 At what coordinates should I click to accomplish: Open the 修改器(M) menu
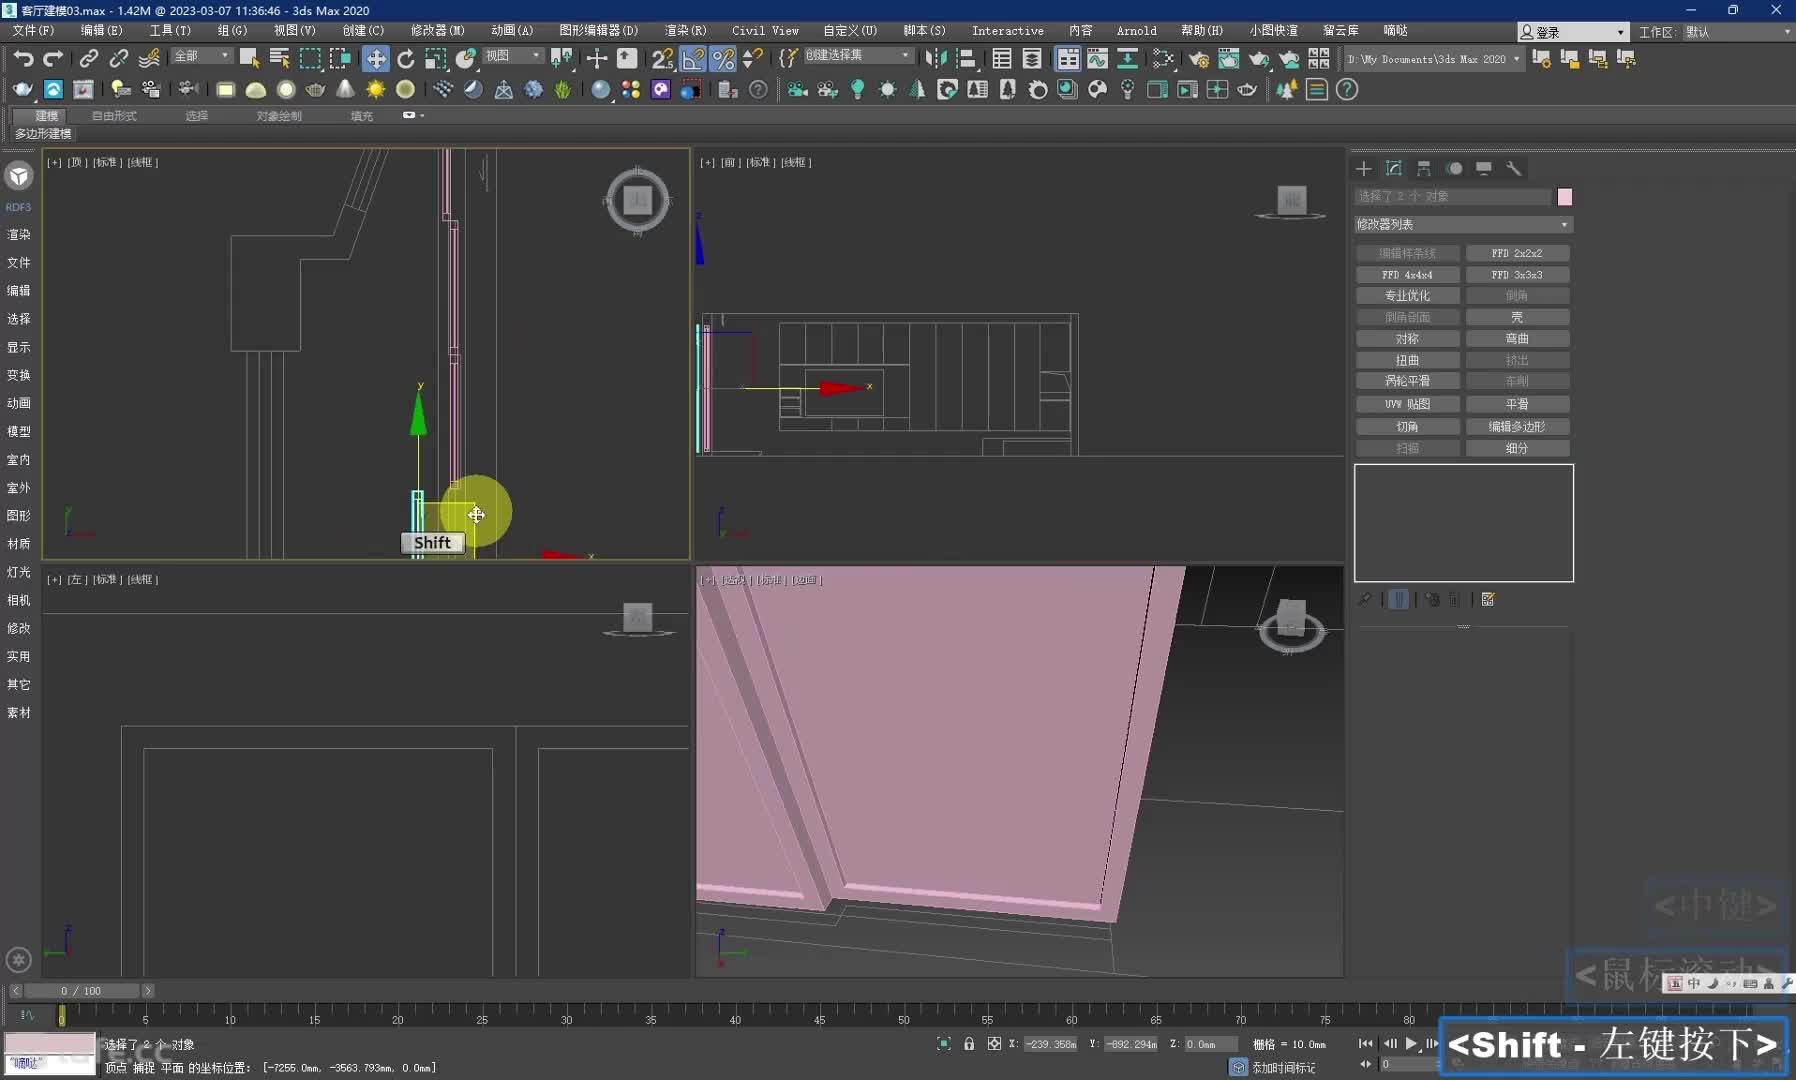tap(438, 31)
